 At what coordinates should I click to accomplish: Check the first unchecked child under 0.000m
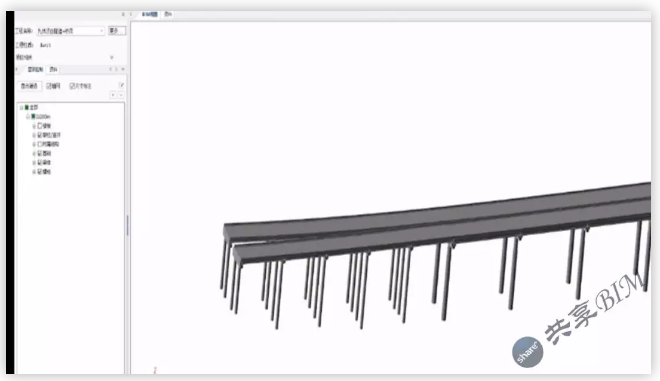(x=40, y=126)
